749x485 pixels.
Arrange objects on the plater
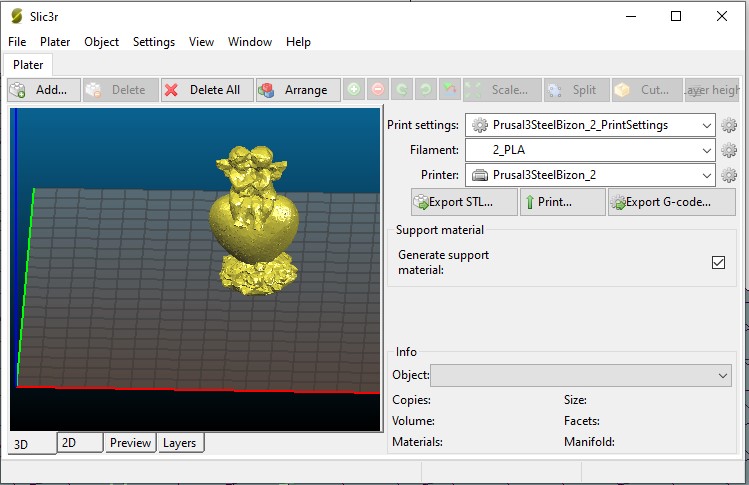(x=294, y=90)
